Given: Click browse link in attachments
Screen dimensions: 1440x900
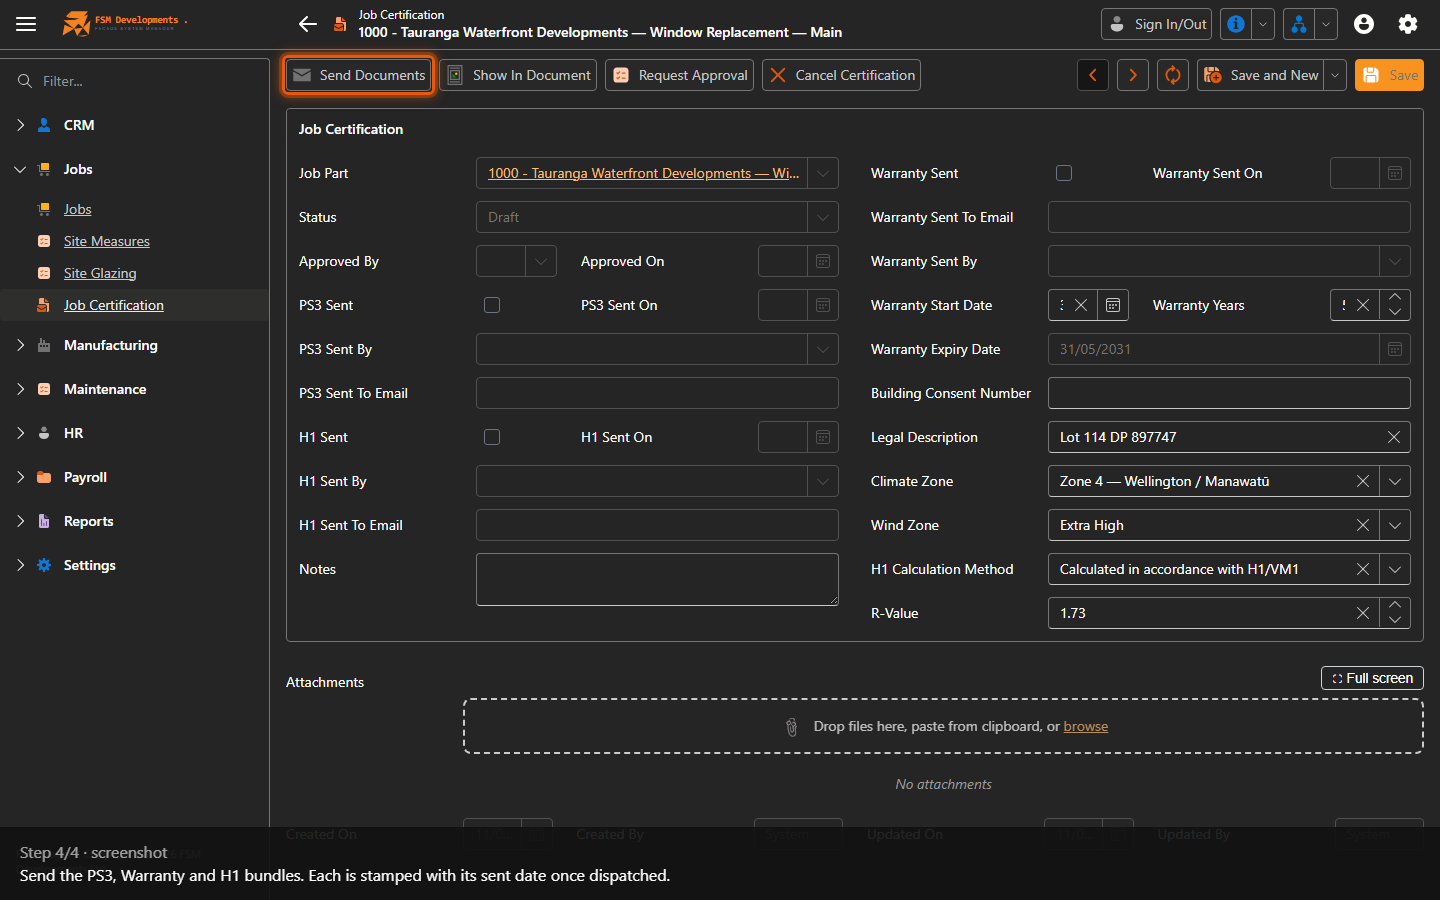Looking at the screenshot, I should point(1086,726).
